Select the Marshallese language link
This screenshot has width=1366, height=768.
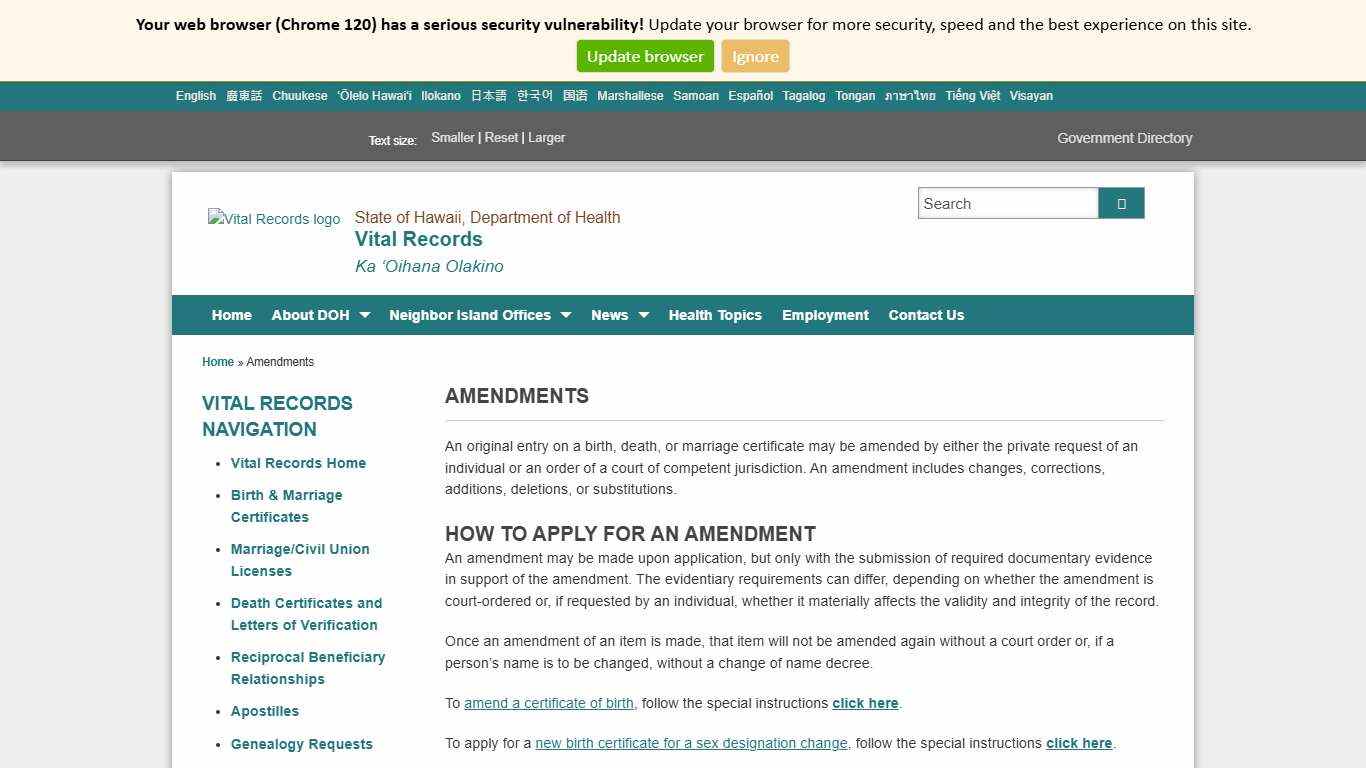pyautogui.click(x=630, y=95)
